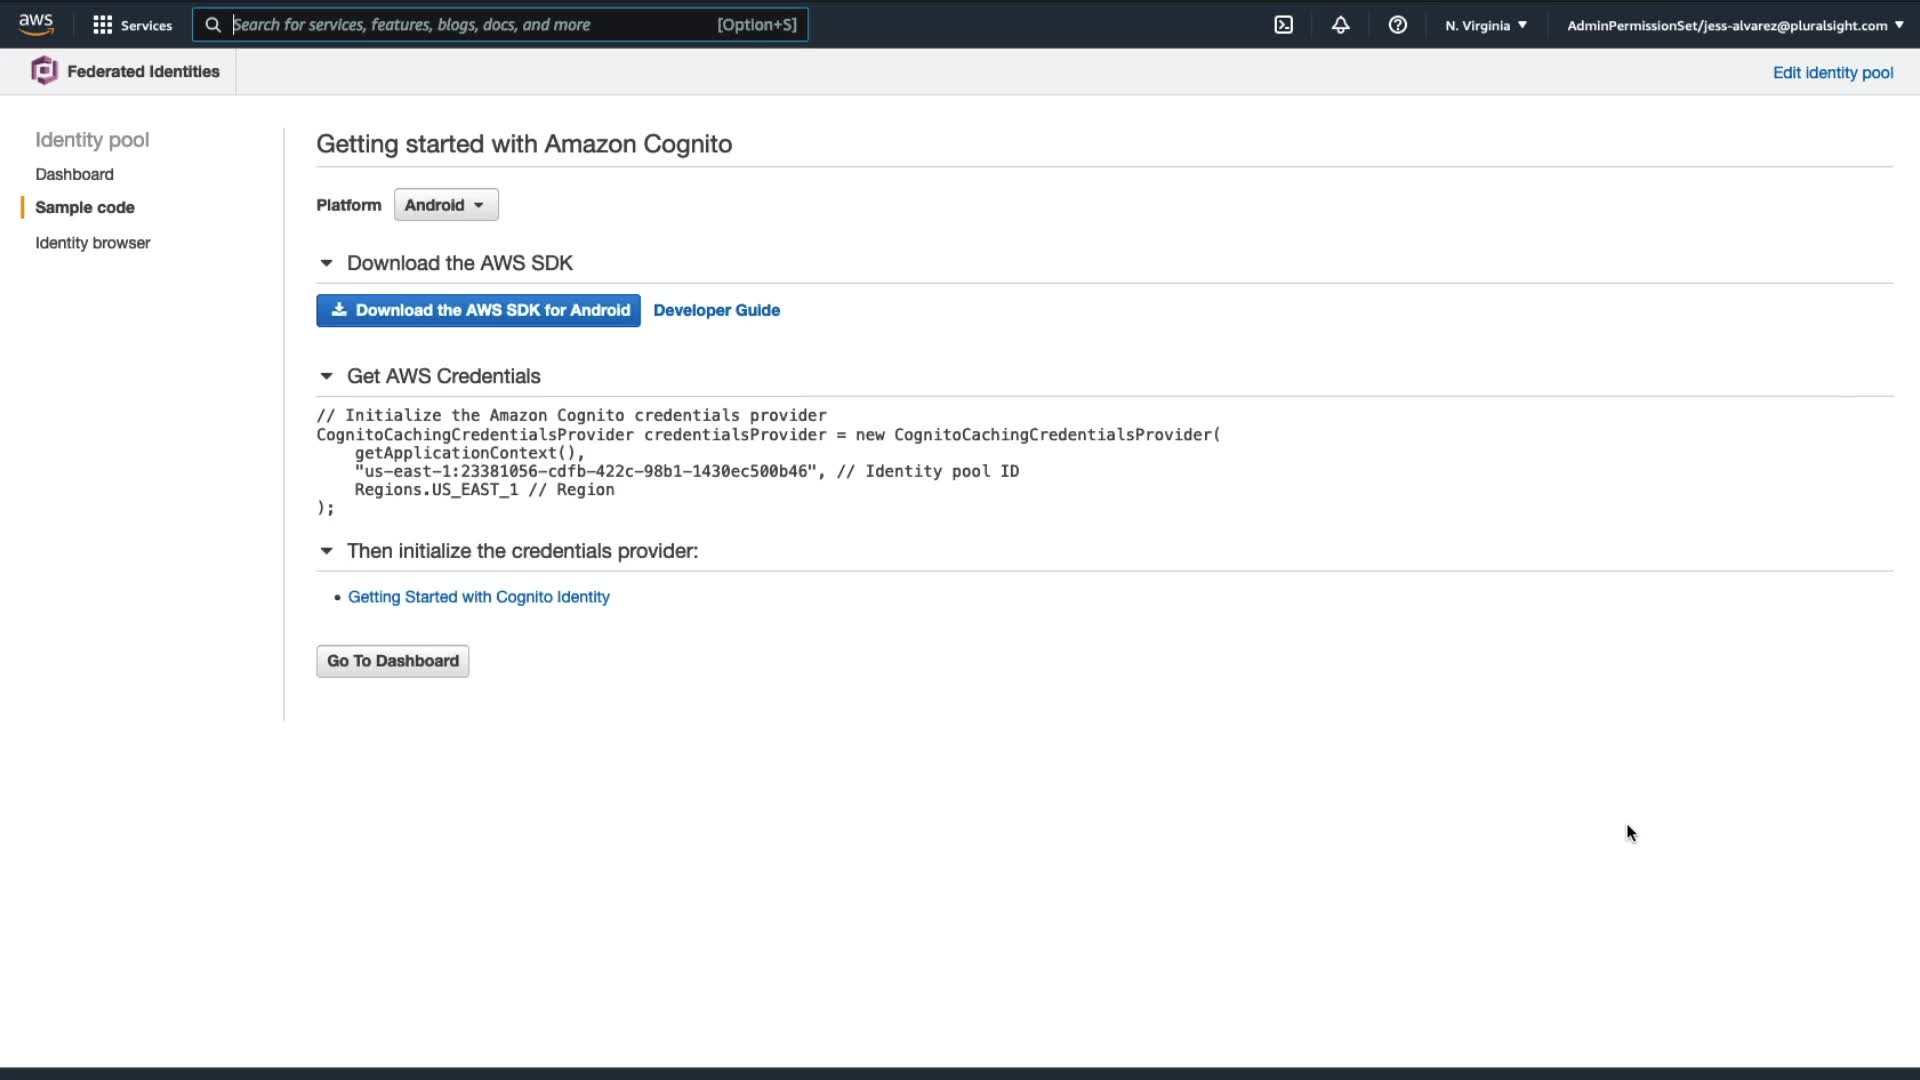1920x1080 pixels.
Task: Click the download icon on the SDK button
Action: [x=339, y=310]
